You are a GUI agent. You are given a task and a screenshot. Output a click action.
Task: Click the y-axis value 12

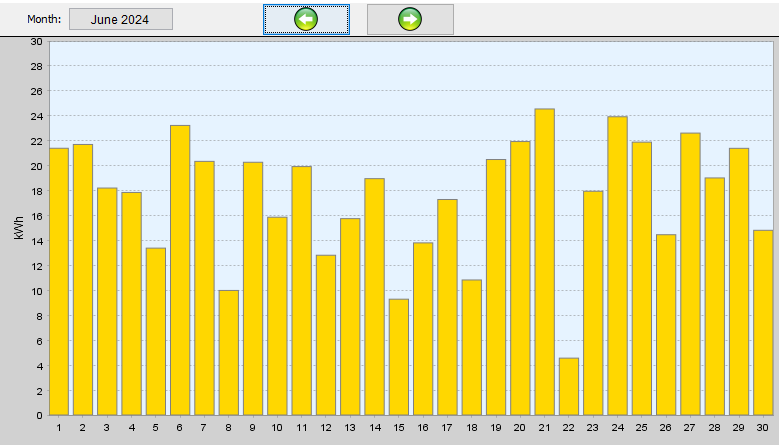(36, 266)
